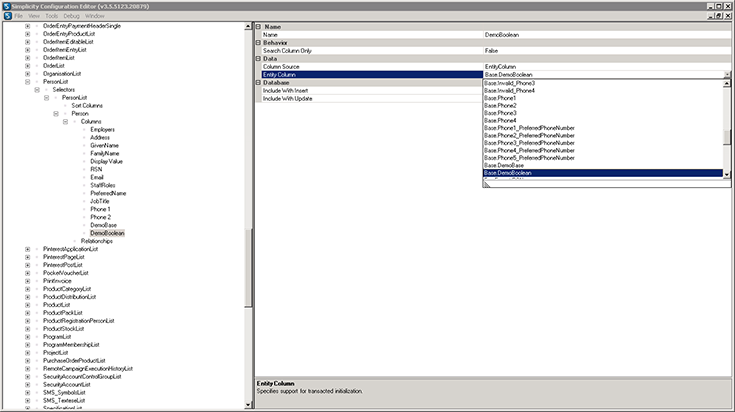Open the Entity Column dropdown arrow

[727, 75]
